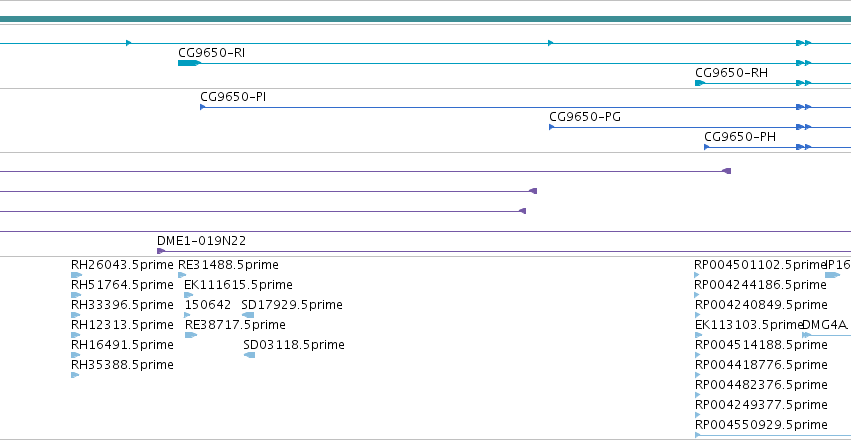Select the reverse arrow glyph under SD03118.5prime
The height and width of the screenshot is (440, 851).
click(x=249, y=355)
